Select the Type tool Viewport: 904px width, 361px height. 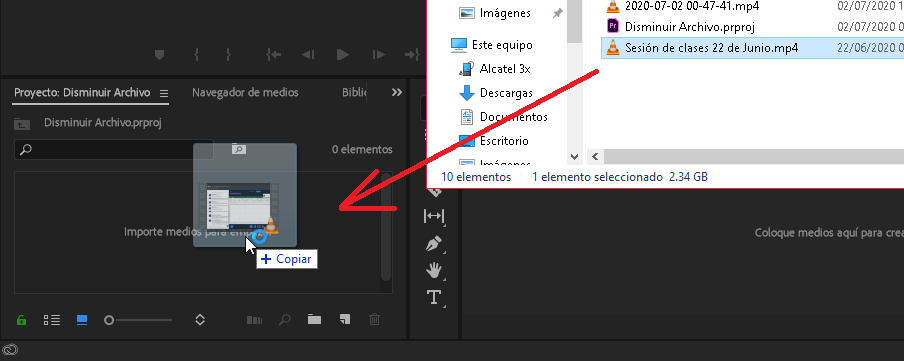pos(434,298)
